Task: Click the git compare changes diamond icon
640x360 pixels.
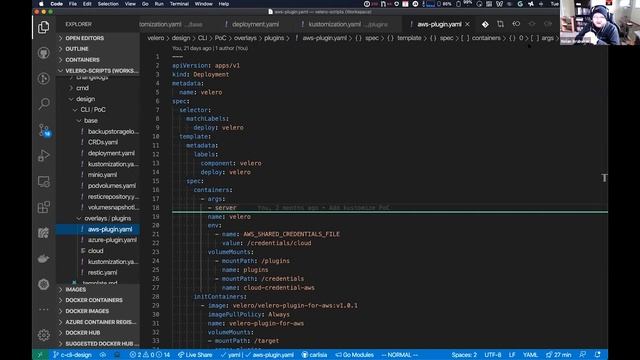Action: (x=485, y=24)
